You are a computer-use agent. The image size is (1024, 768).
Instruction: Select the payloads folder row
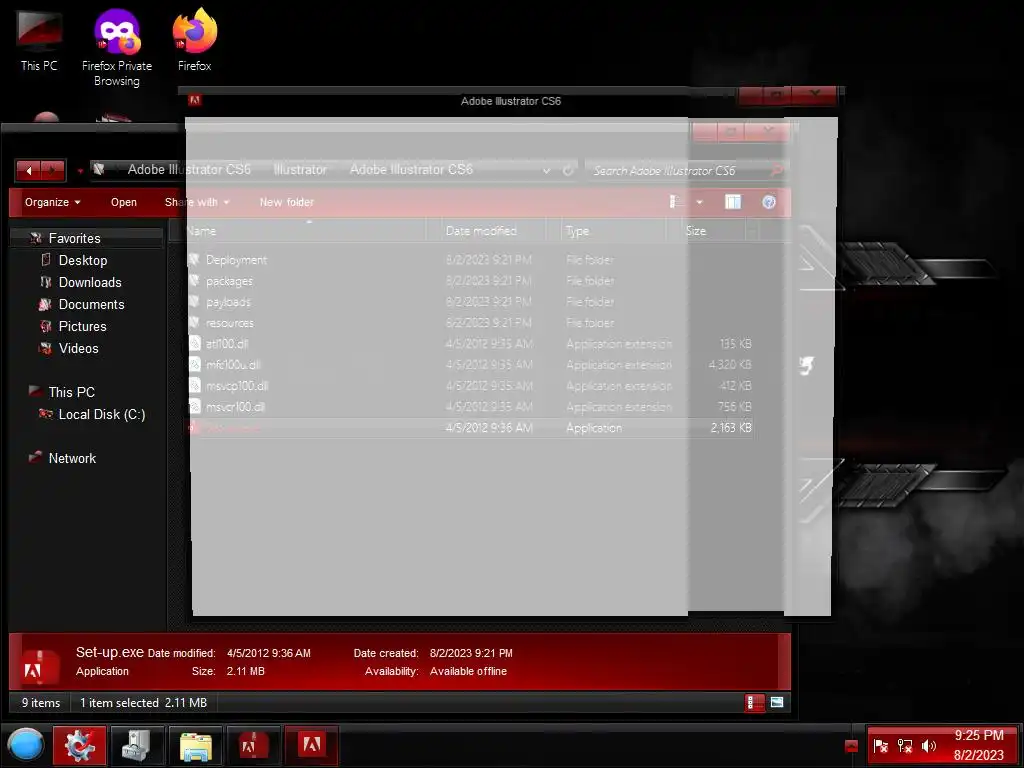tap(469, 302)
